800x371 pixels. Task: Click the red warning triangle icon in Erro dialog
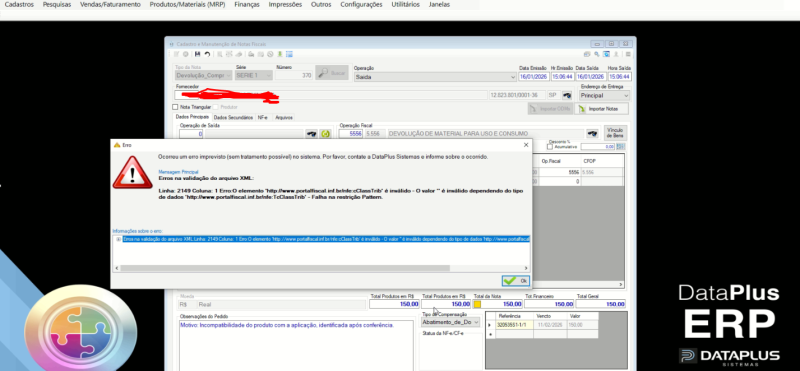pos(133,172)
